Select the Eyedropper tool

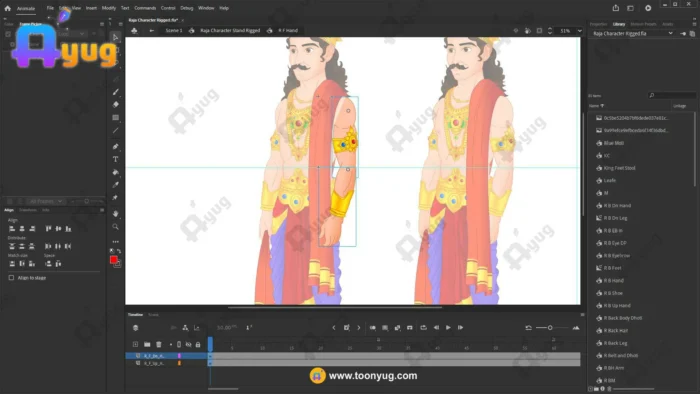click(x=116, y=185)
